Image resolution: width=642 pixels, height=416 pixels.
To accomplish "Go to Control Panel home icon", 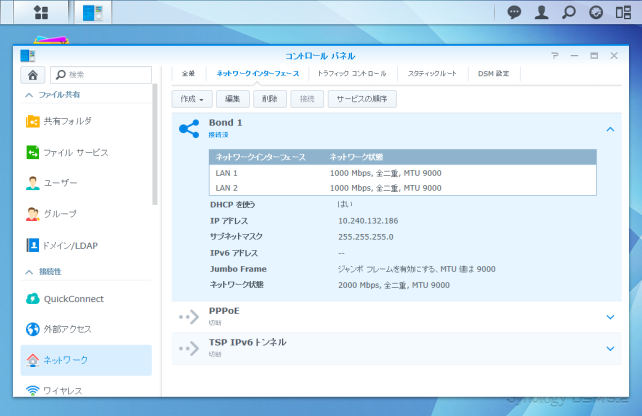I will (33, 75).
